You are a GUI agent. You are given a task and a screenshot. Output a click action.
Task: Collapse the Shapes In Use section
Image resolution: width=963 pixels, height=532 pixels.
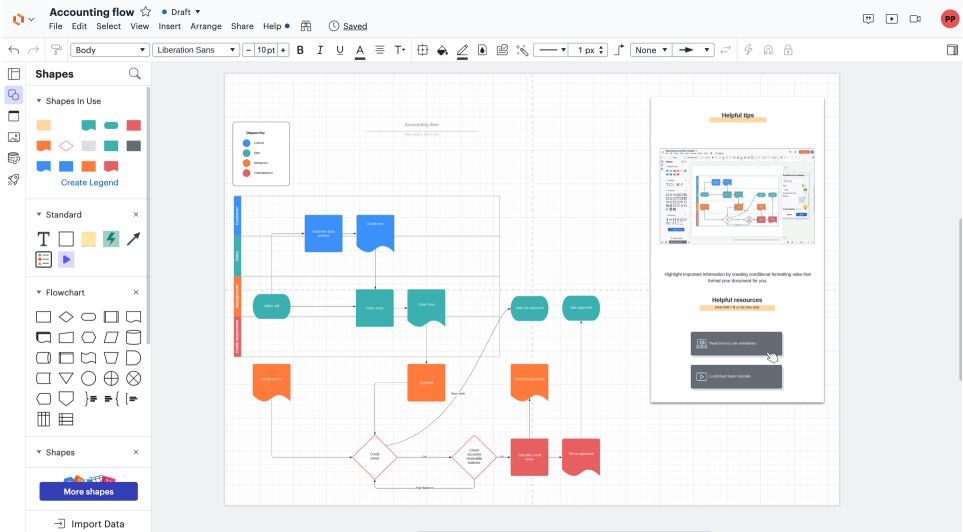click(x=39, y=101)
